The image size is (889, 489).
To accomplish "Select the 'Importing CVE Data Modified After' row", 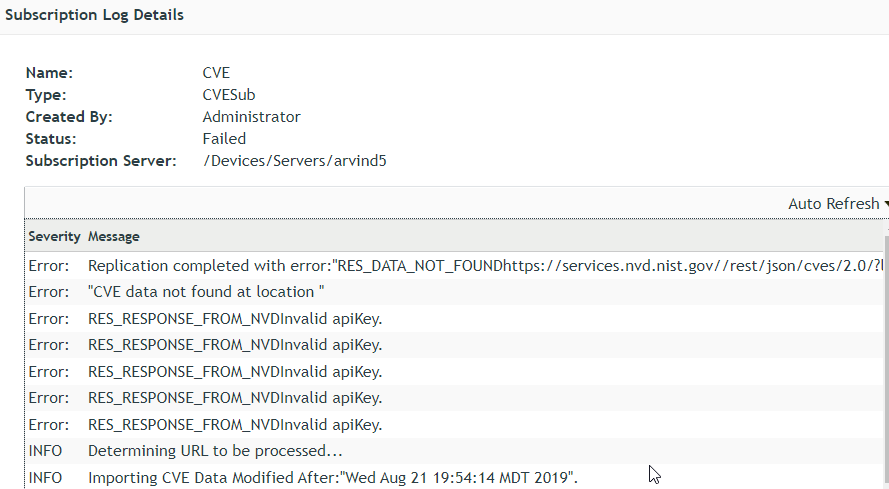I will [x=455, y=477].
